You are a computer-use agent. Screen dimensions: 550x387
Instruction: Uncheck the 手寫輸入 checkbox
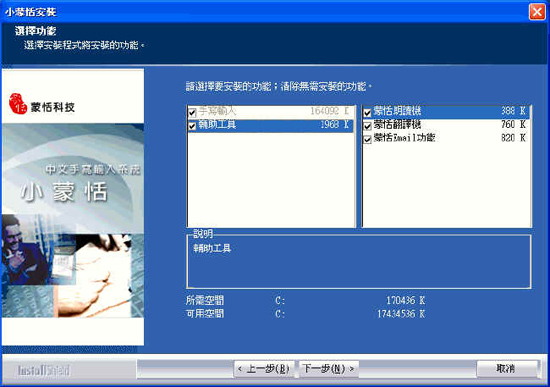click(192, 113)
